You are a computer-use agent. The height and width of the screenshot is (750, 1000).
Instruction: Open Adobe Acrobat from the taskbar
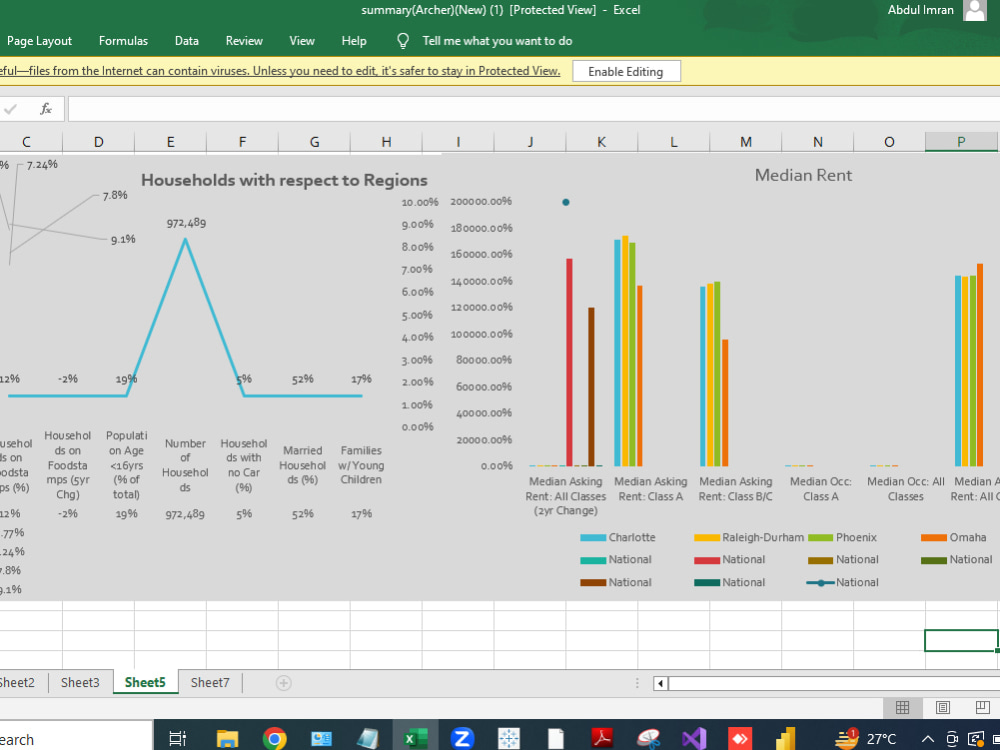[x=601, y=737]
